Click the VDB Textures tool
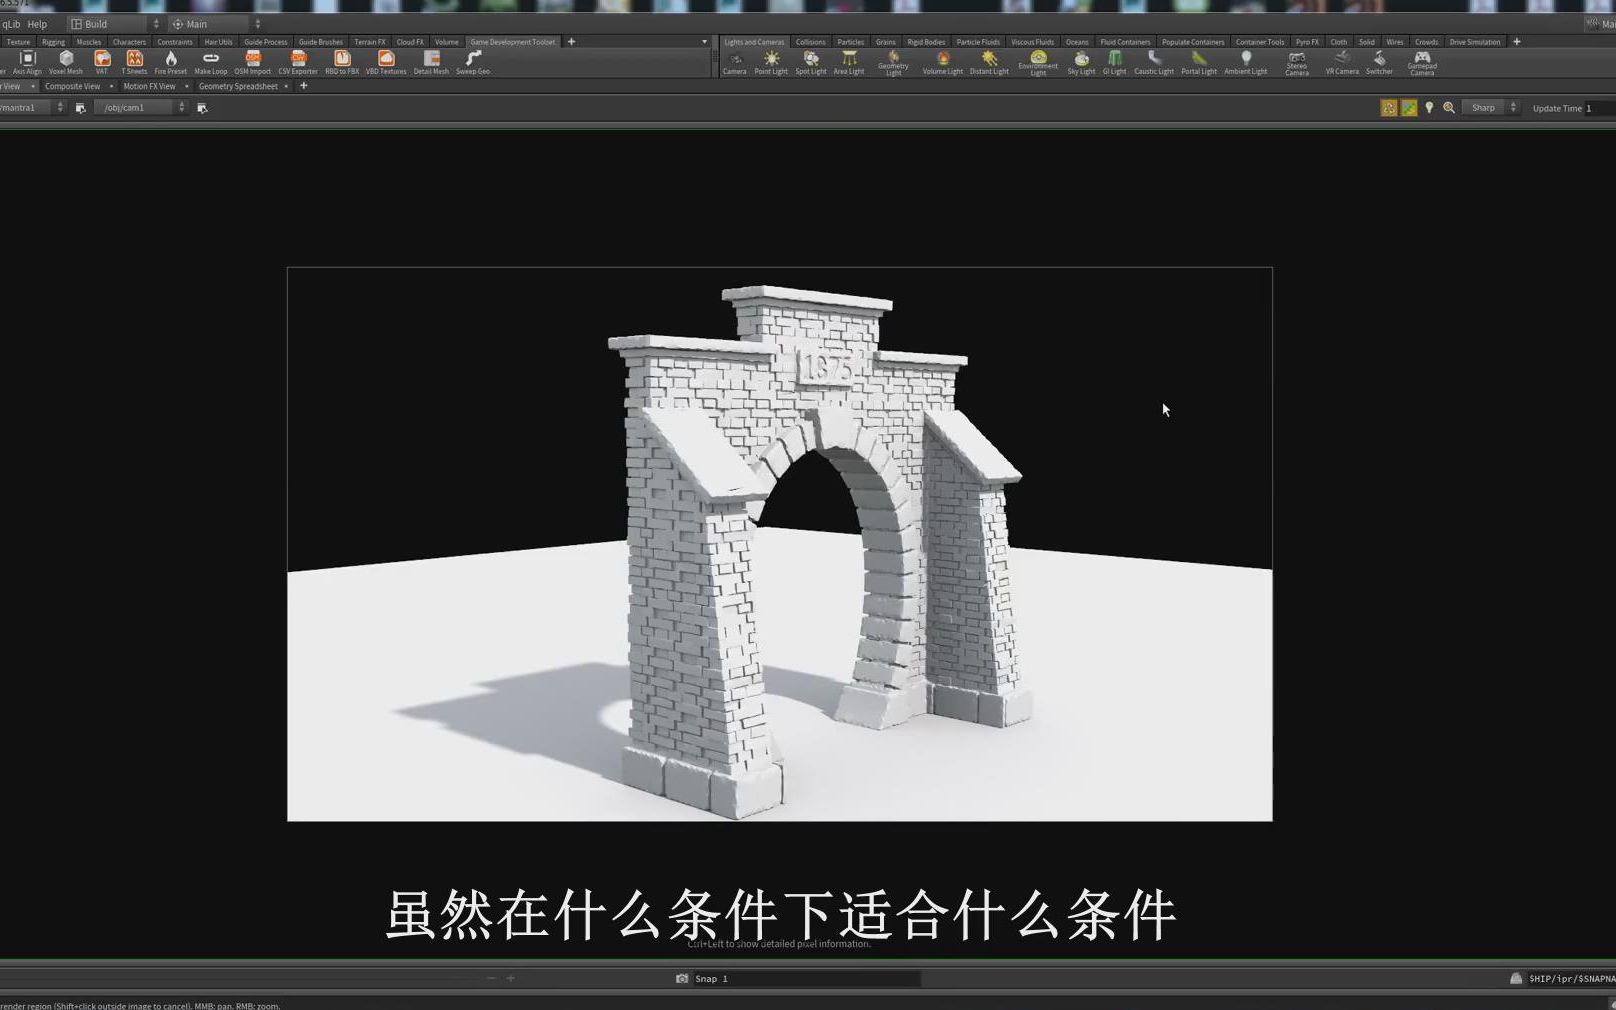Screen dimensions: 1616x1010 point(386,63)
